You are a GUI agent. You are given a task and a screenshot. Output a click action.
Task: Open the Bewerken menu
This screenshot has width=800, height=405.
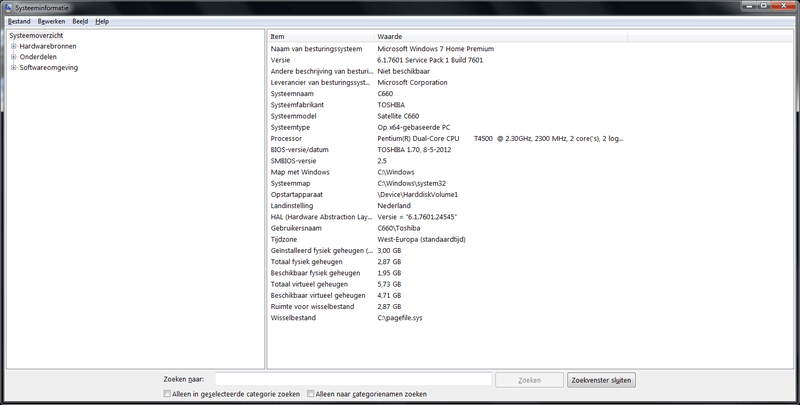point(51,21)
